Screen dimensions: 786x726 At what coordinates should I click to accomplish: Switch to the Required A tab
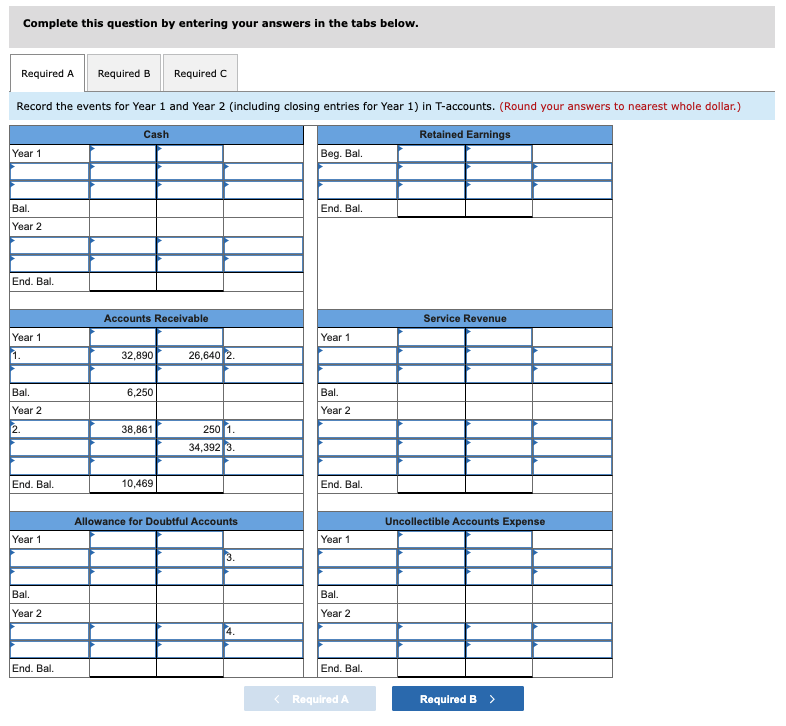tap(47, 73)
